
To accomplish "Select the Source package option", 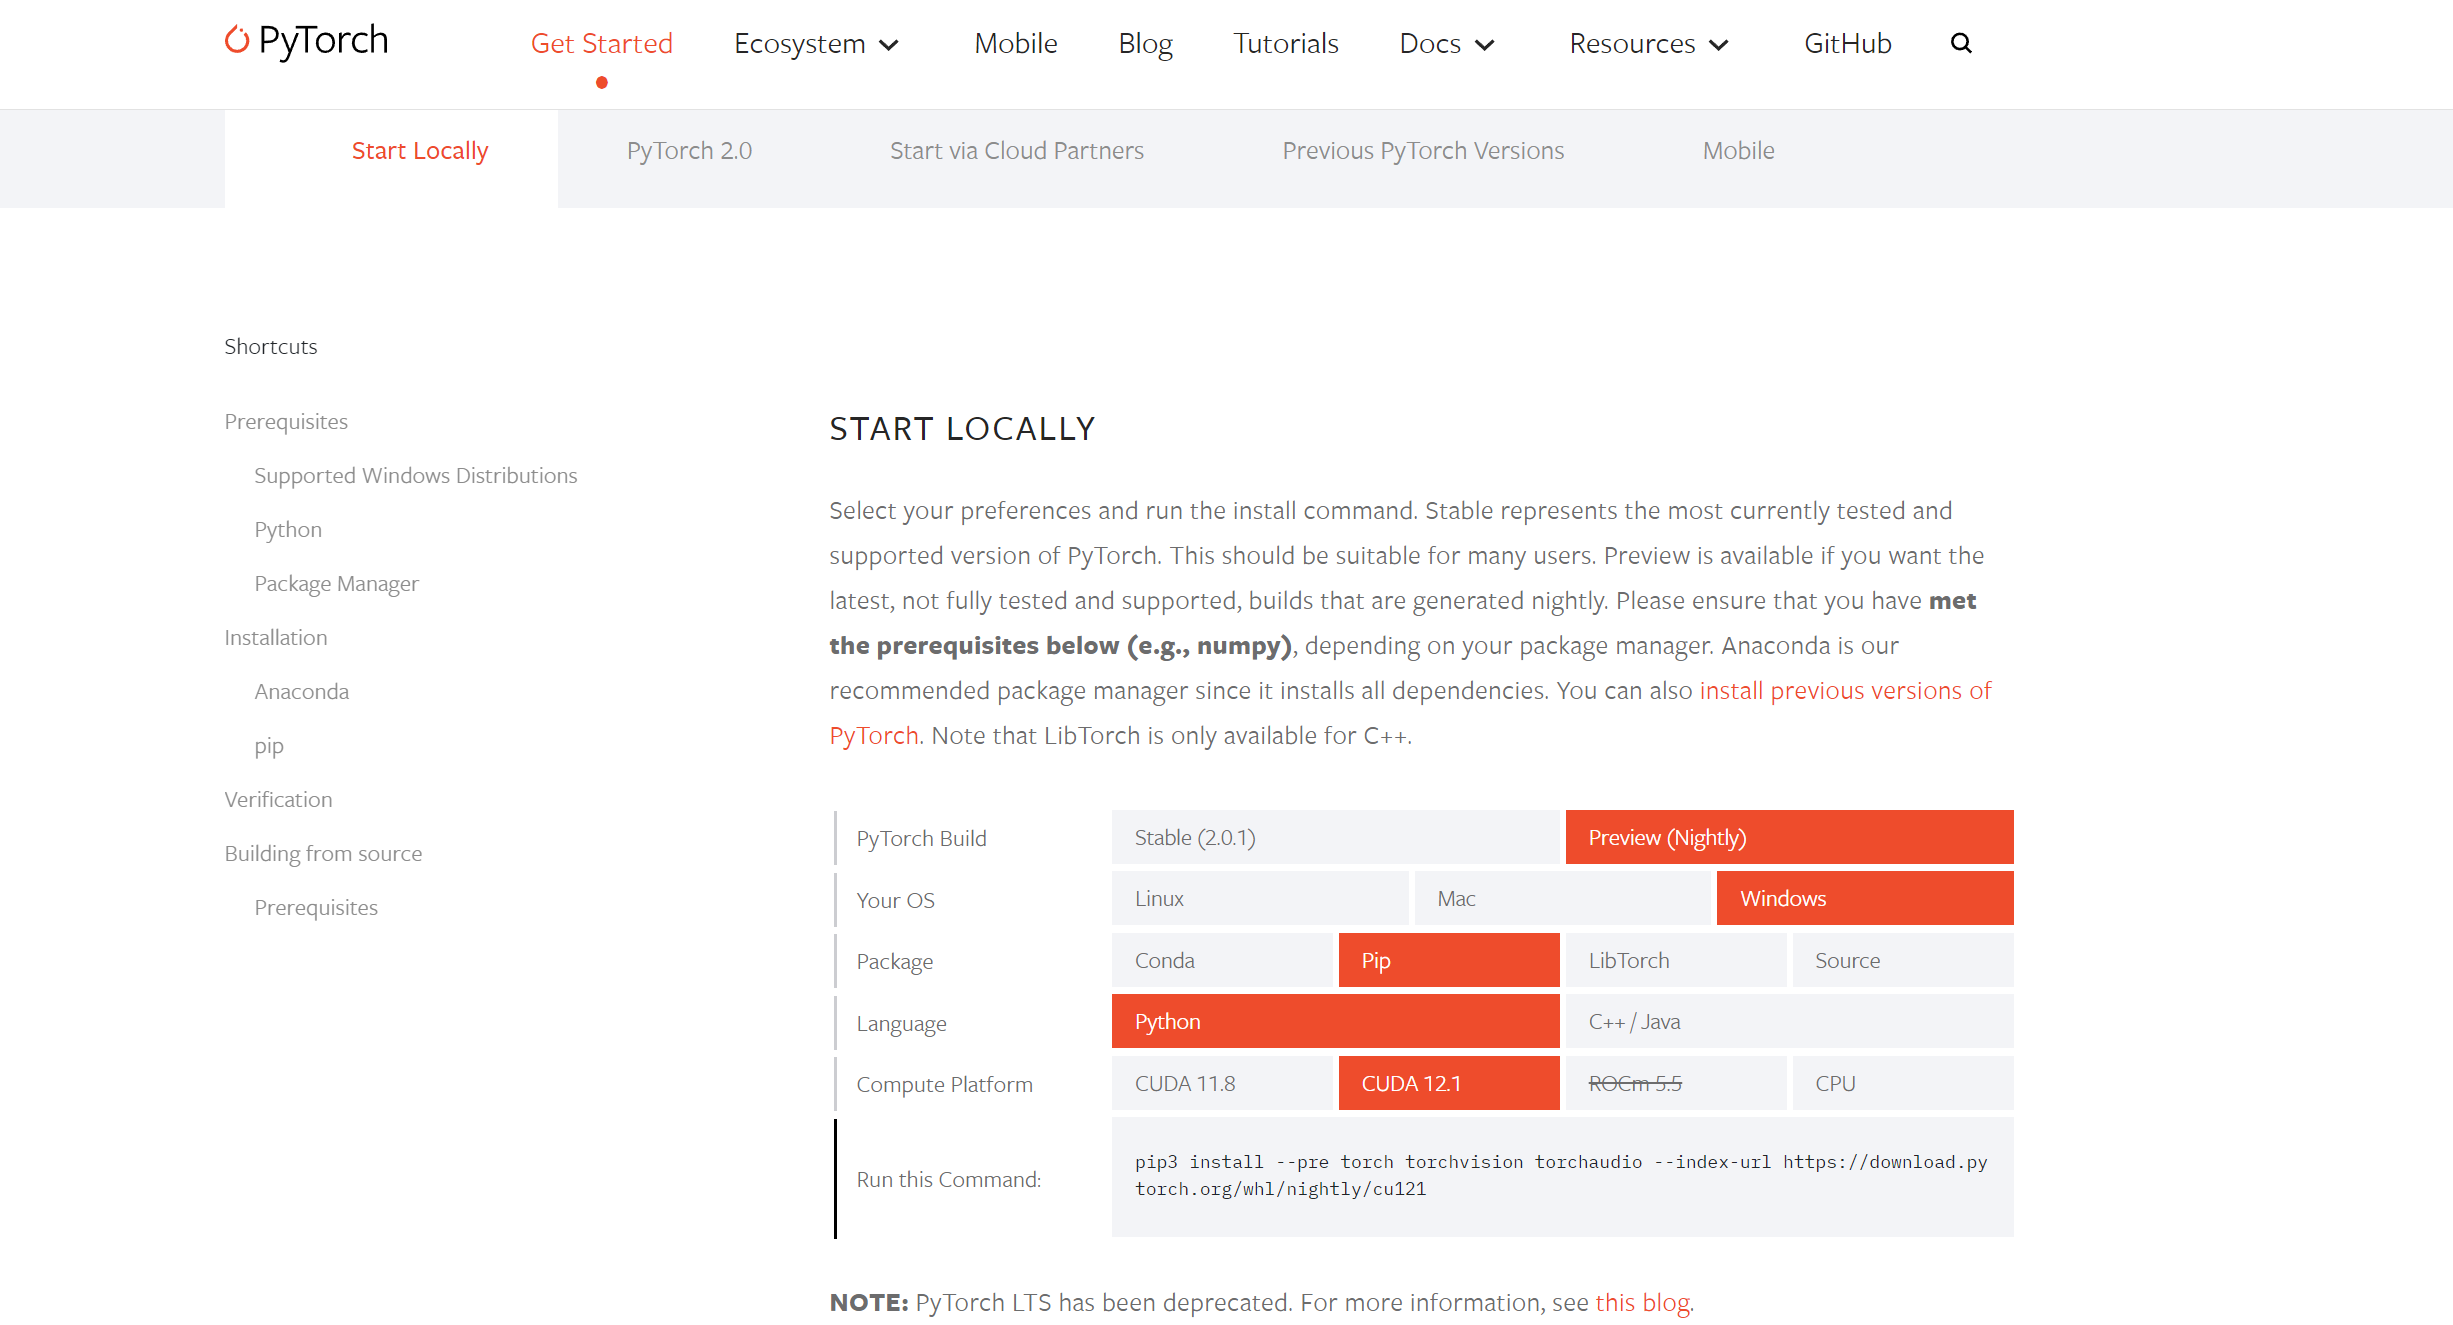I will [1903, 960].
